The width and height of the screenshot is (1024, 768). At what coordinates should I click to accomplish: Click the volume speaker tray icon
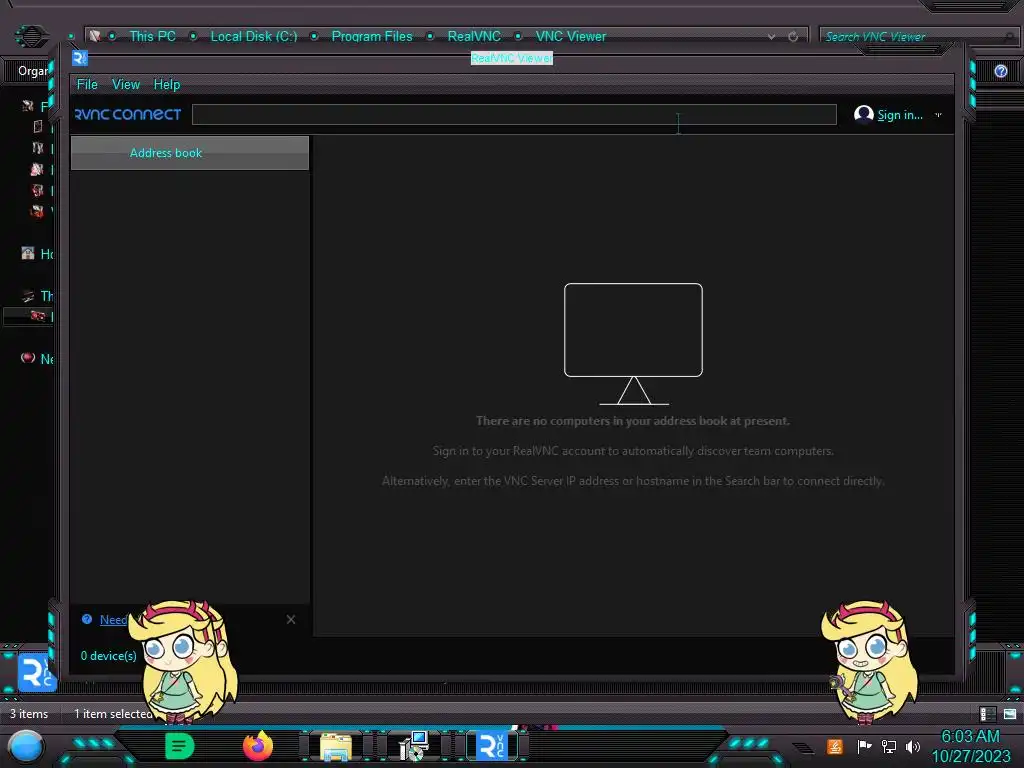912,746
